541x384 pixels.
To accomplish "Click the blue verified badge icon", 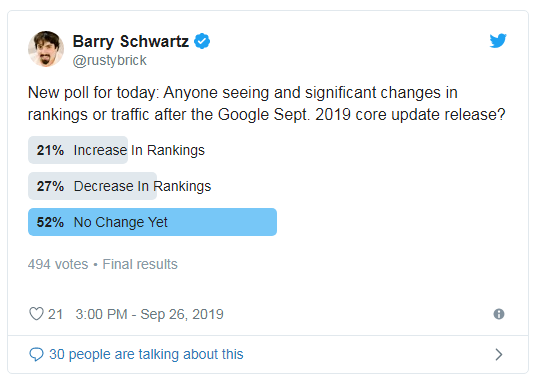I will 202,41.
